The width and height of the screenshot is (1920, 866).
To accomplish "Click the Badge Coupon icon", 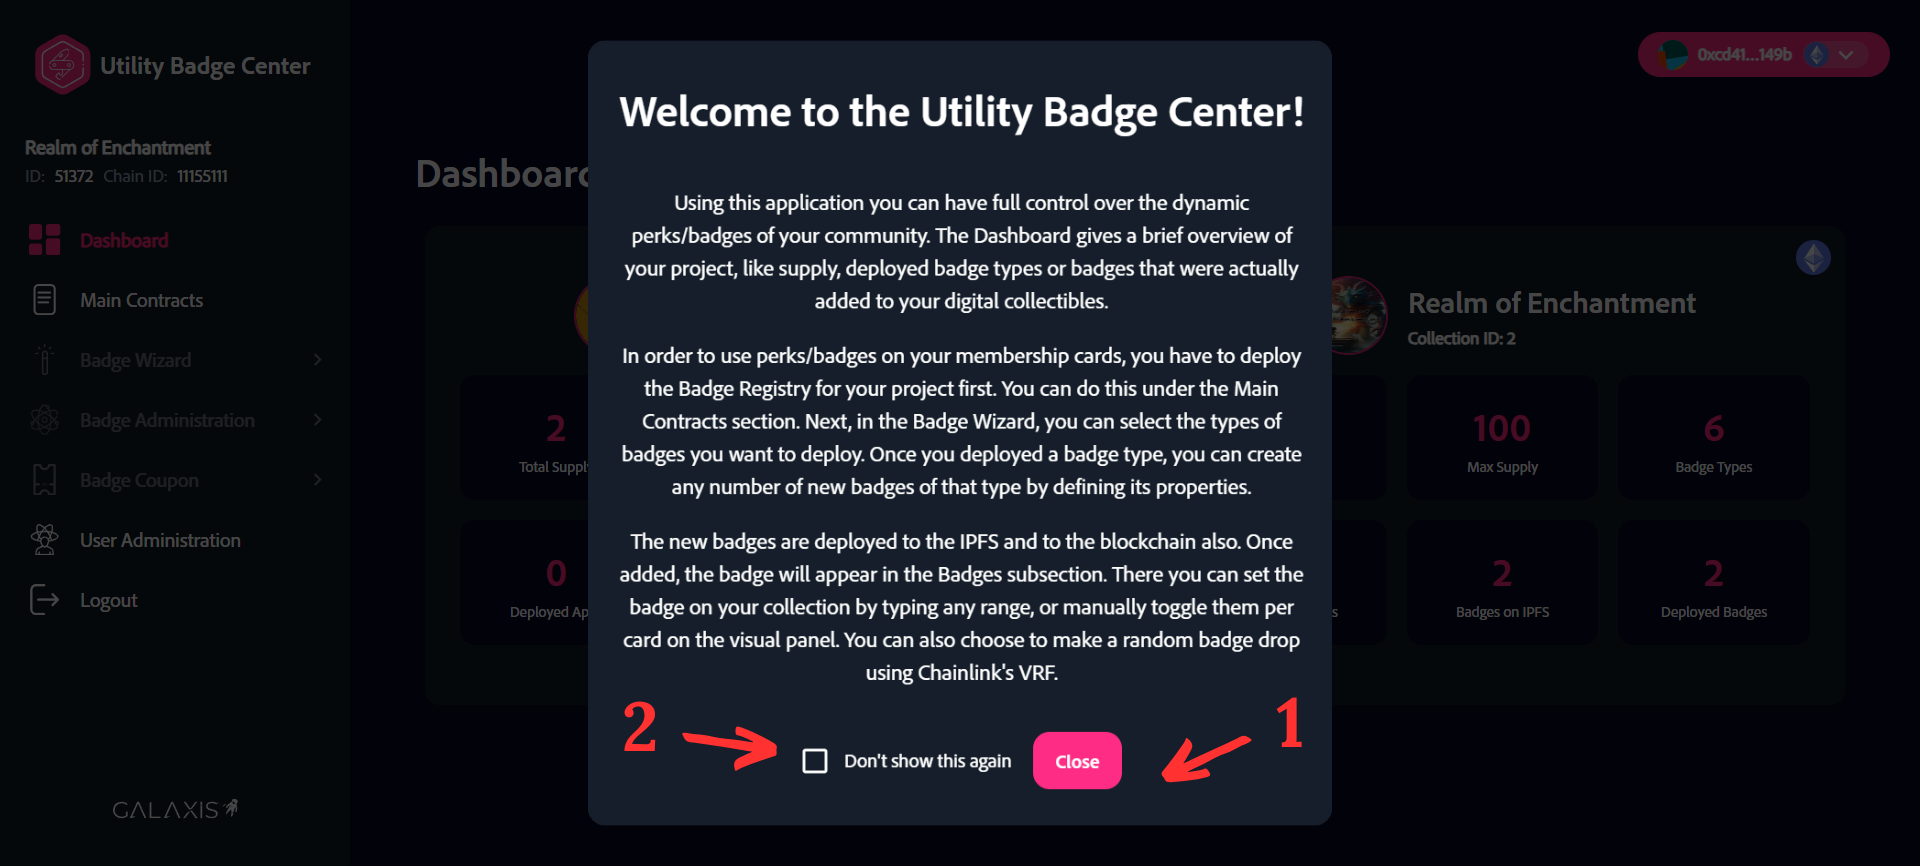I will [44, 480].
